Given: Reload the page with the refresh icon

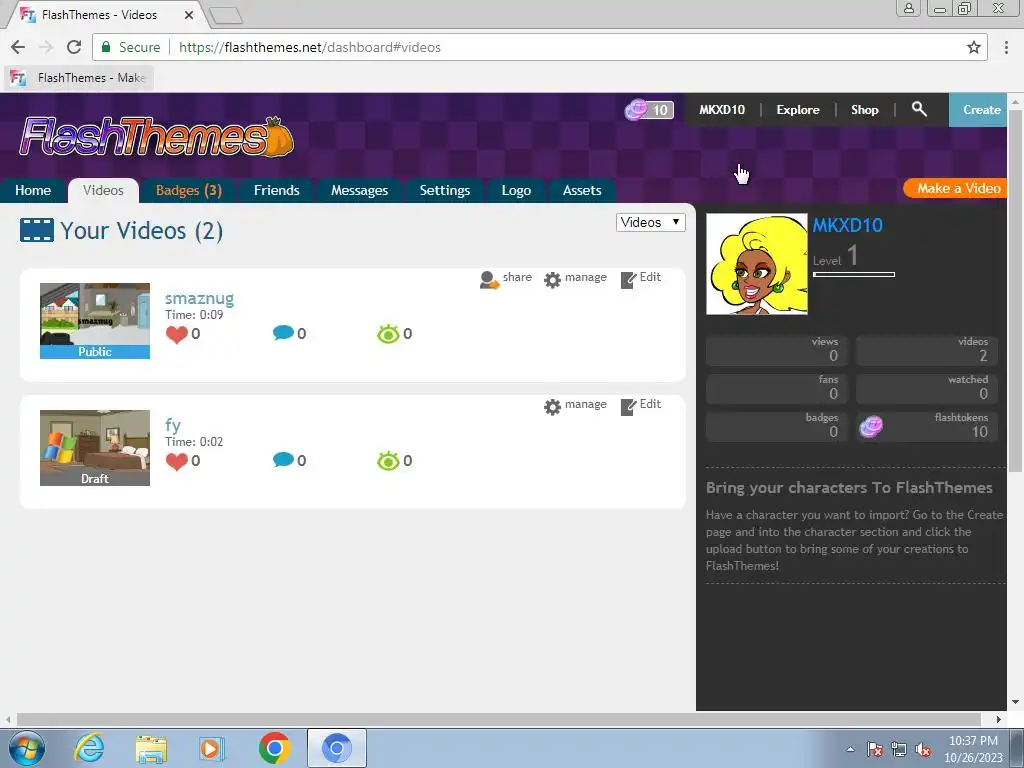Looking at the screenshot, I should (74, 47).
